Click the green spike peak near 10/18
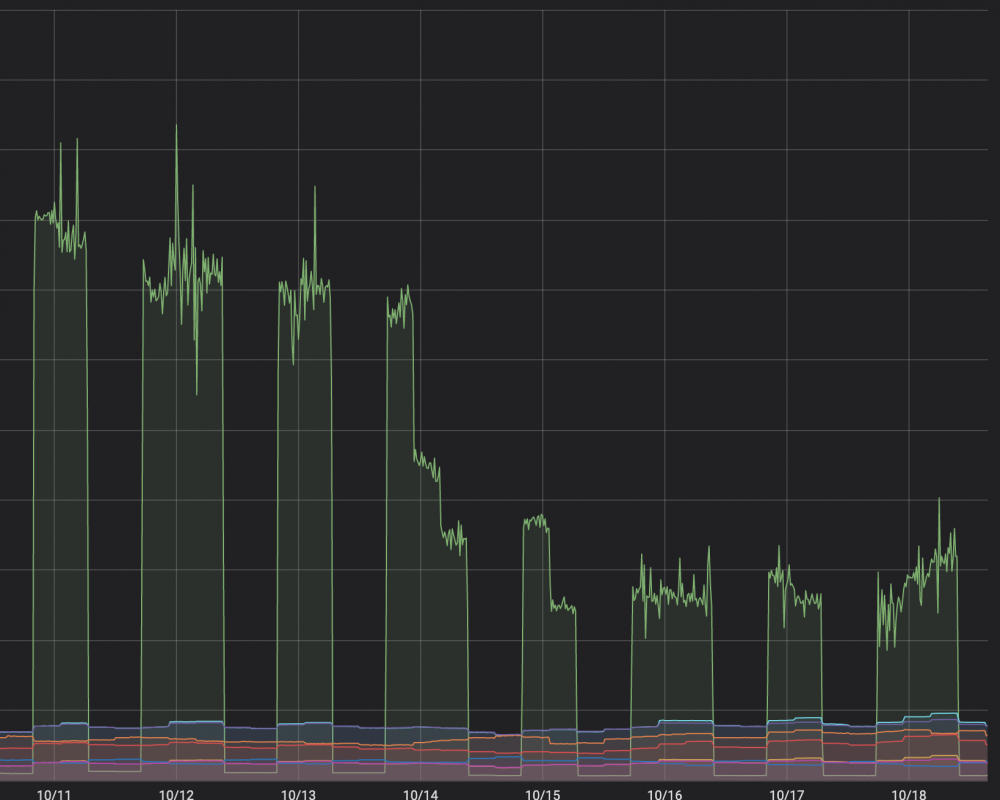This screenshot has height=800, width=1000. click(939, 500)
